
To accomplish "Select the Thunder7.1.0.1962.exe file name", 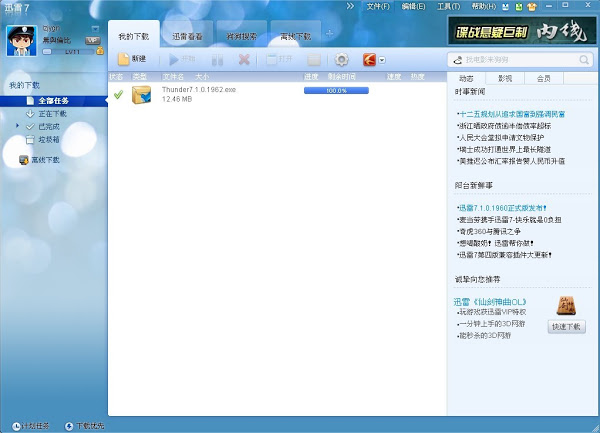I will (199, 90).
